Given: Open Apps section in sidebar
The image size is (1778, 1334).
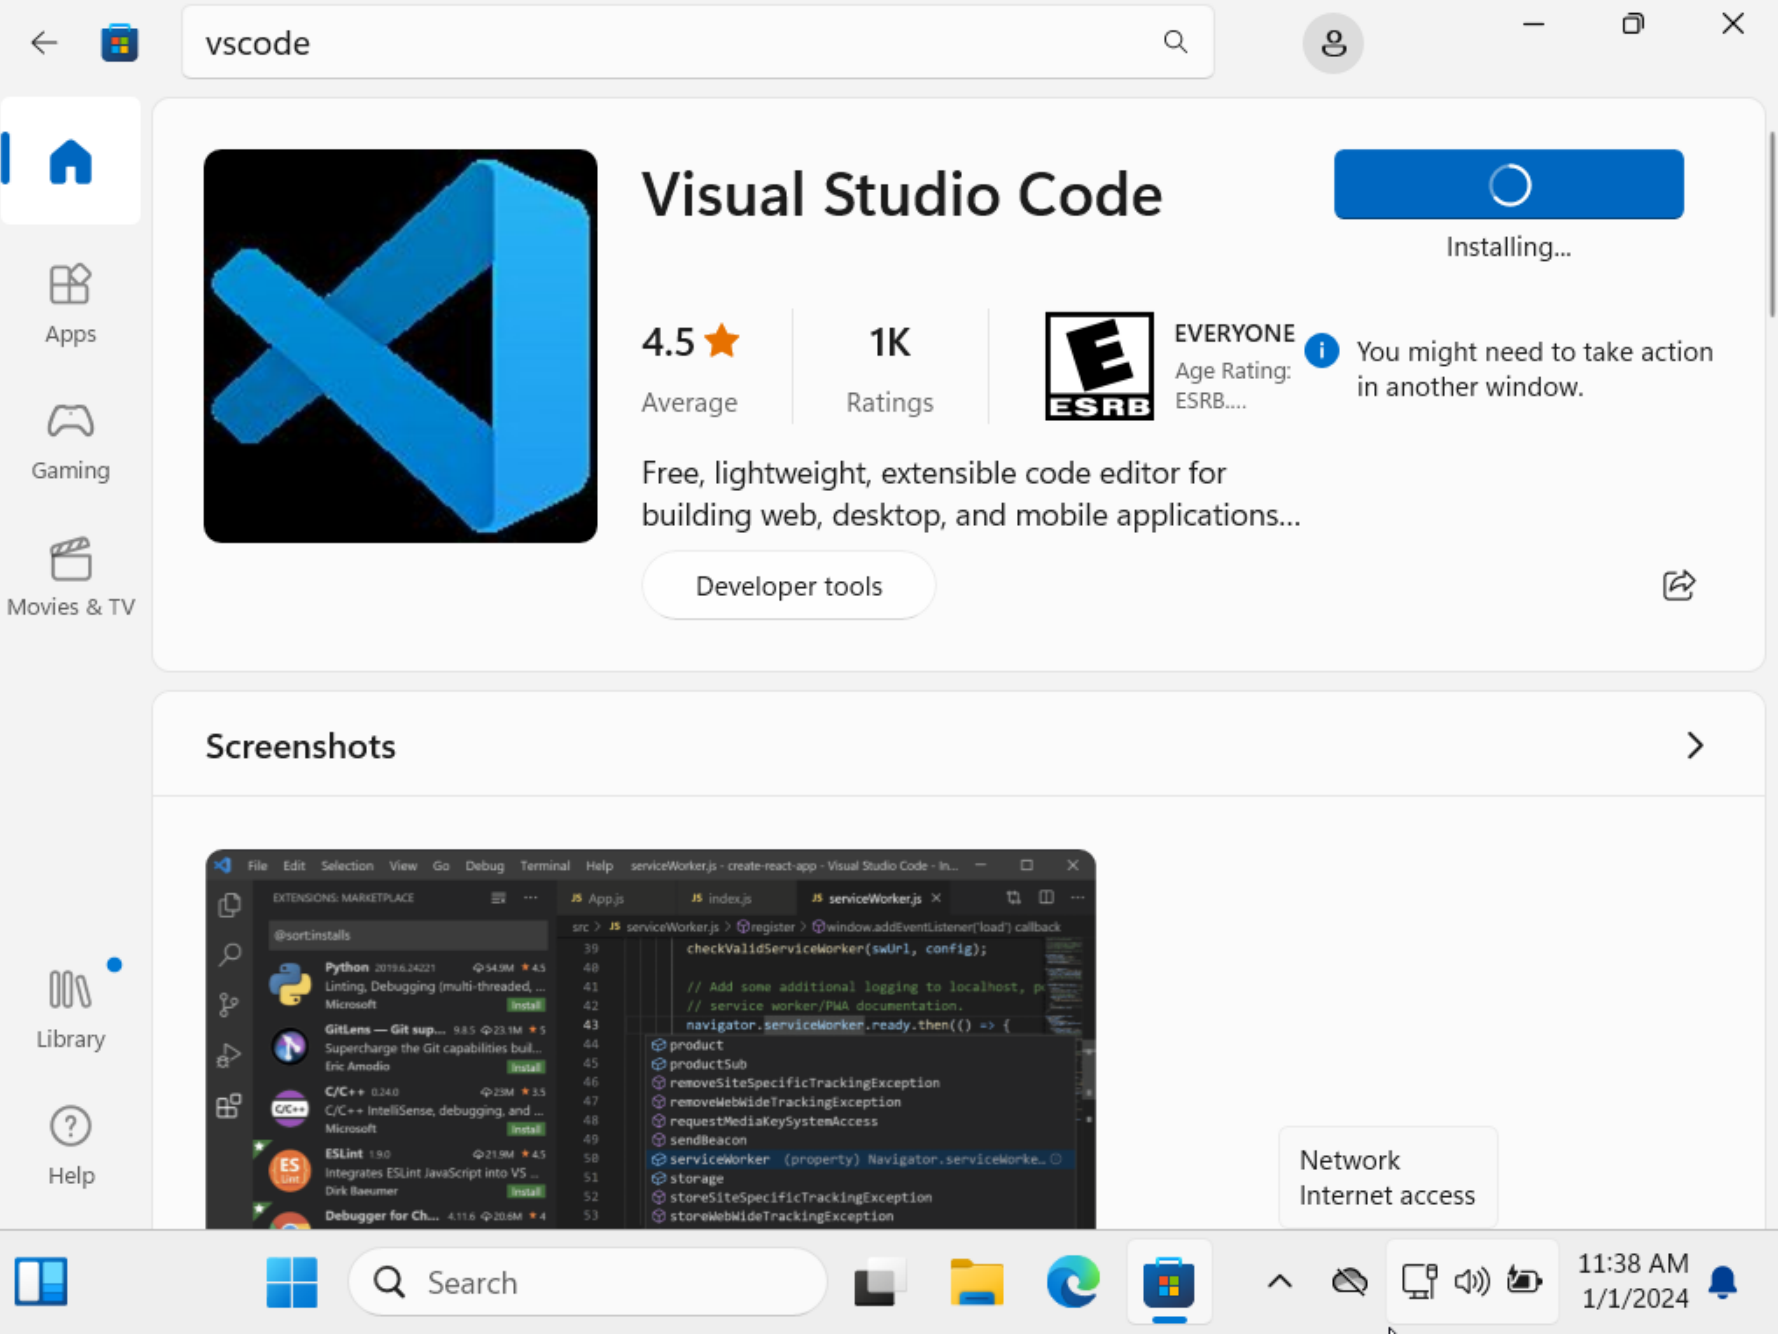Looking at the screenshot, I should click(71, 305).
